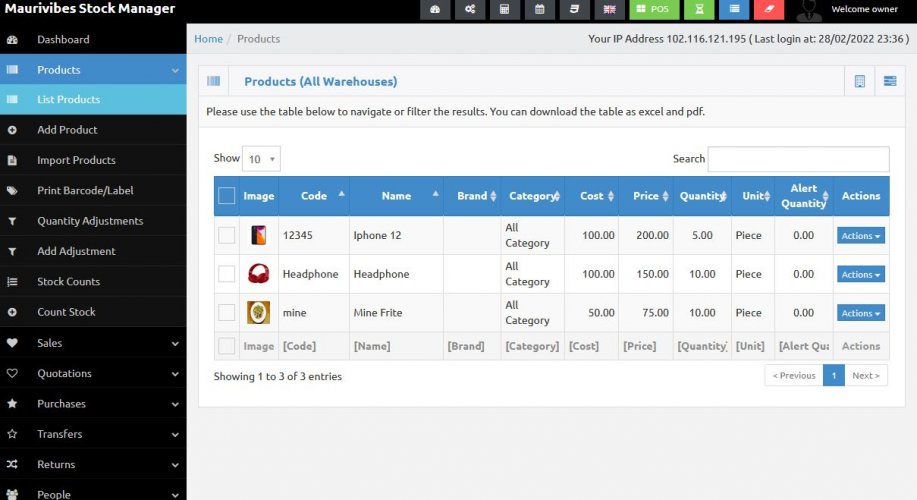
Task: Click the UK flag language icon
Action: tap(609, 9)
